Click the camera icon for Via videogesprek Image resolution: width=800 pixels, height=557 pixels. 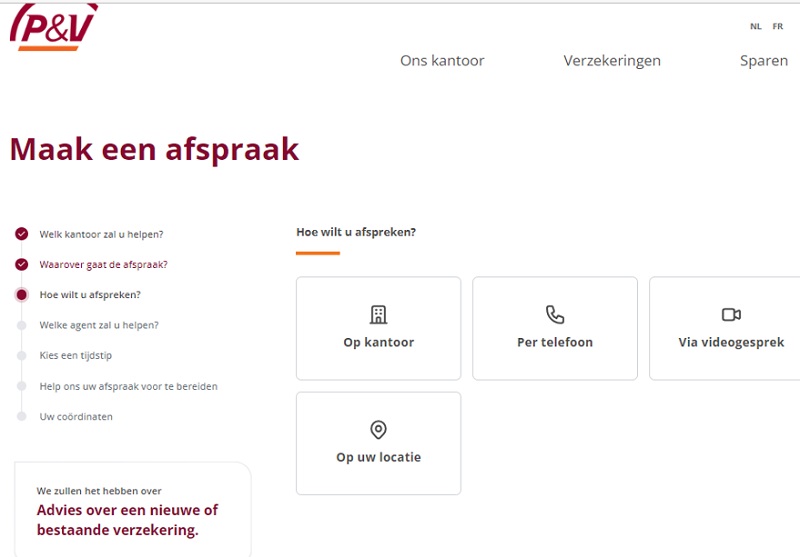[731, 315]
